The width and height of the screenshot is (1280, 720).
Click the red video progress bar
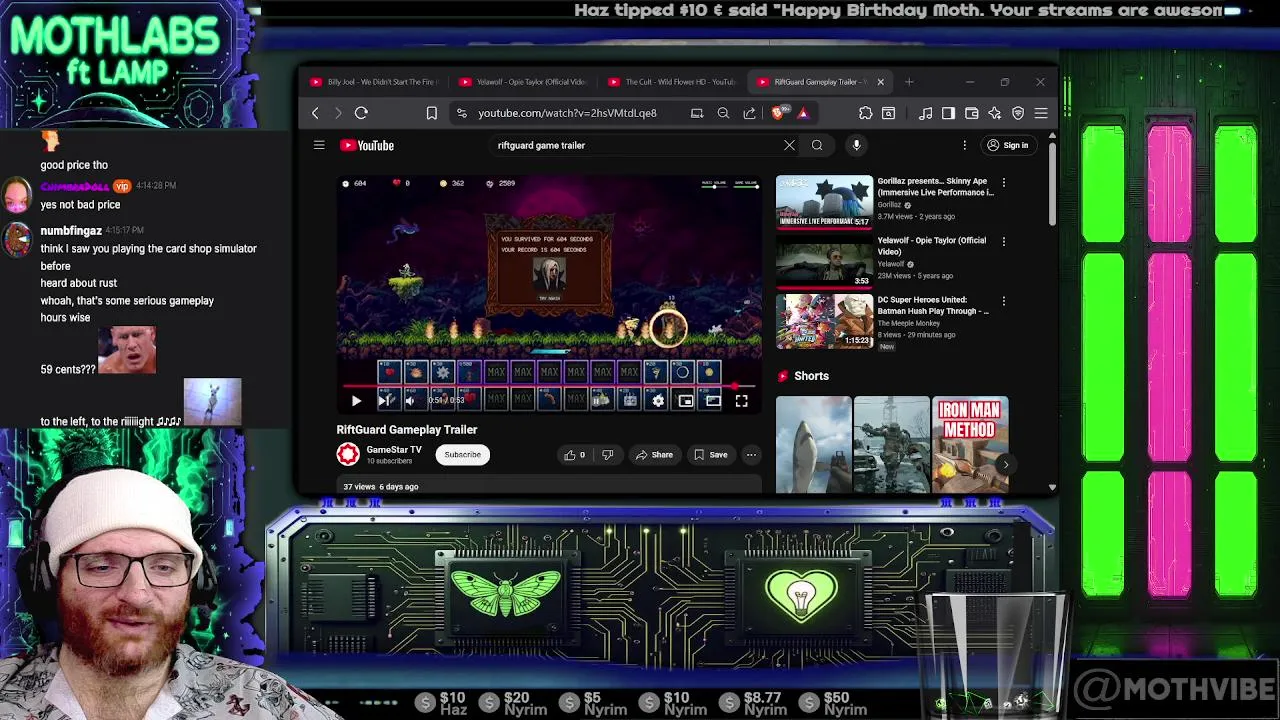tap(549, 386)
